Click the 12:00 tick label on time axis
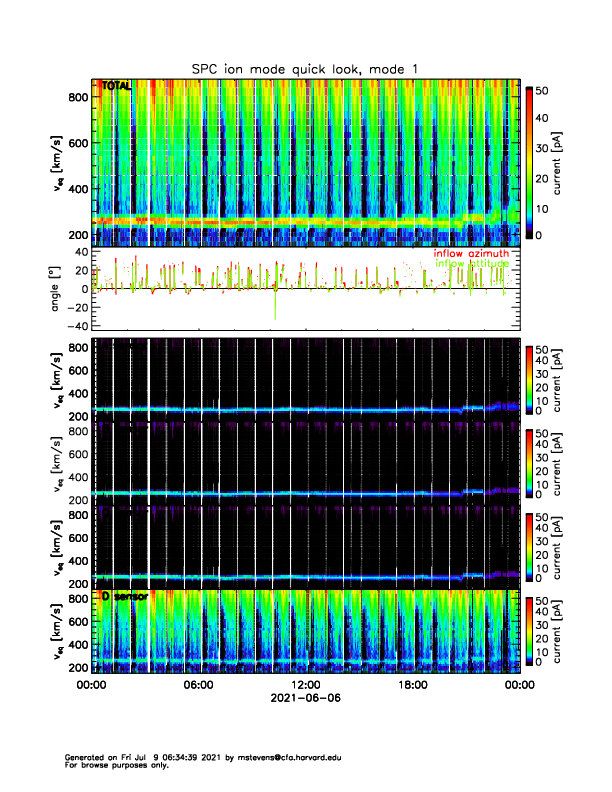612x792 pixels. tap(305, 685)
